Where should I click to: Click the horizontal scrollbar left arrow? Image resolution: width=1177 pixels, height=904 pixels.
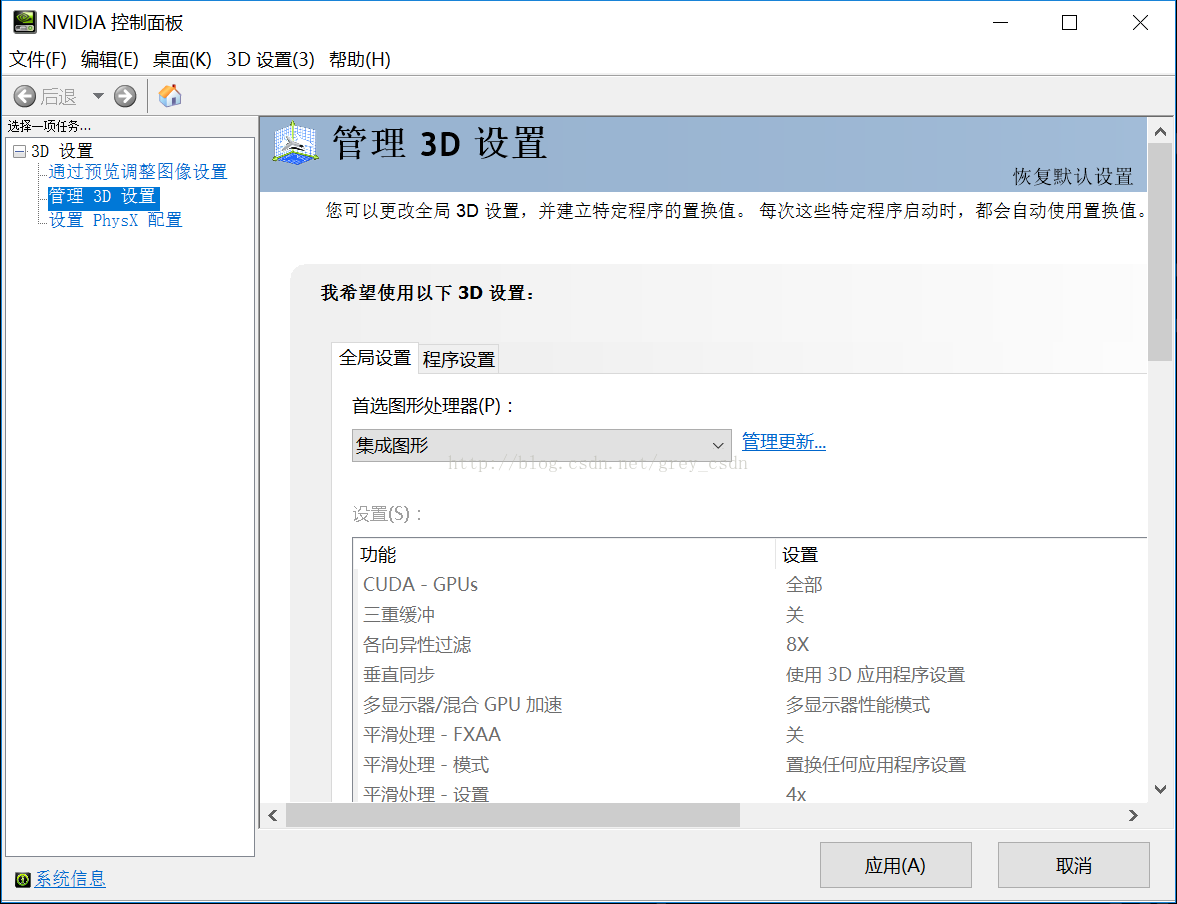tap(272, 815)
